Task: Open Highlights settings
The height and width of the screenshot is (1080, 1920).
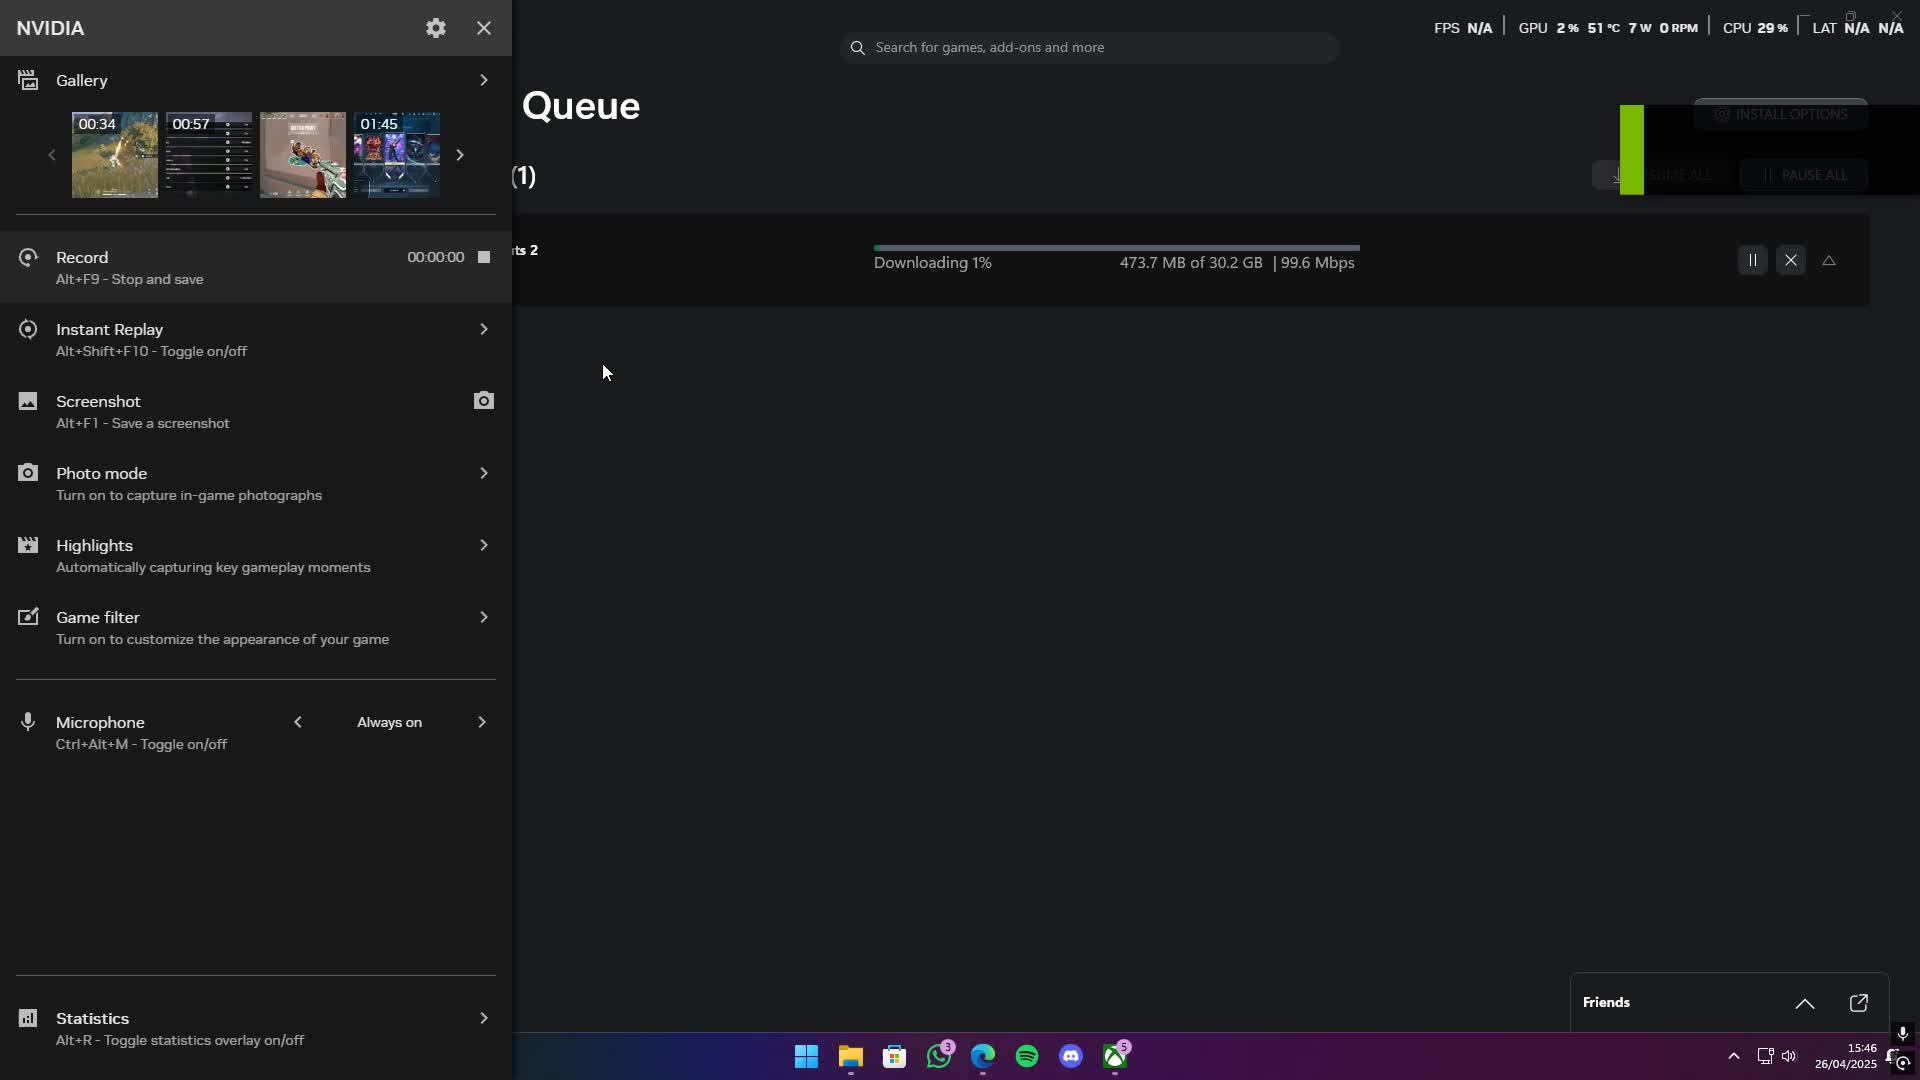Action: [256, 555]
